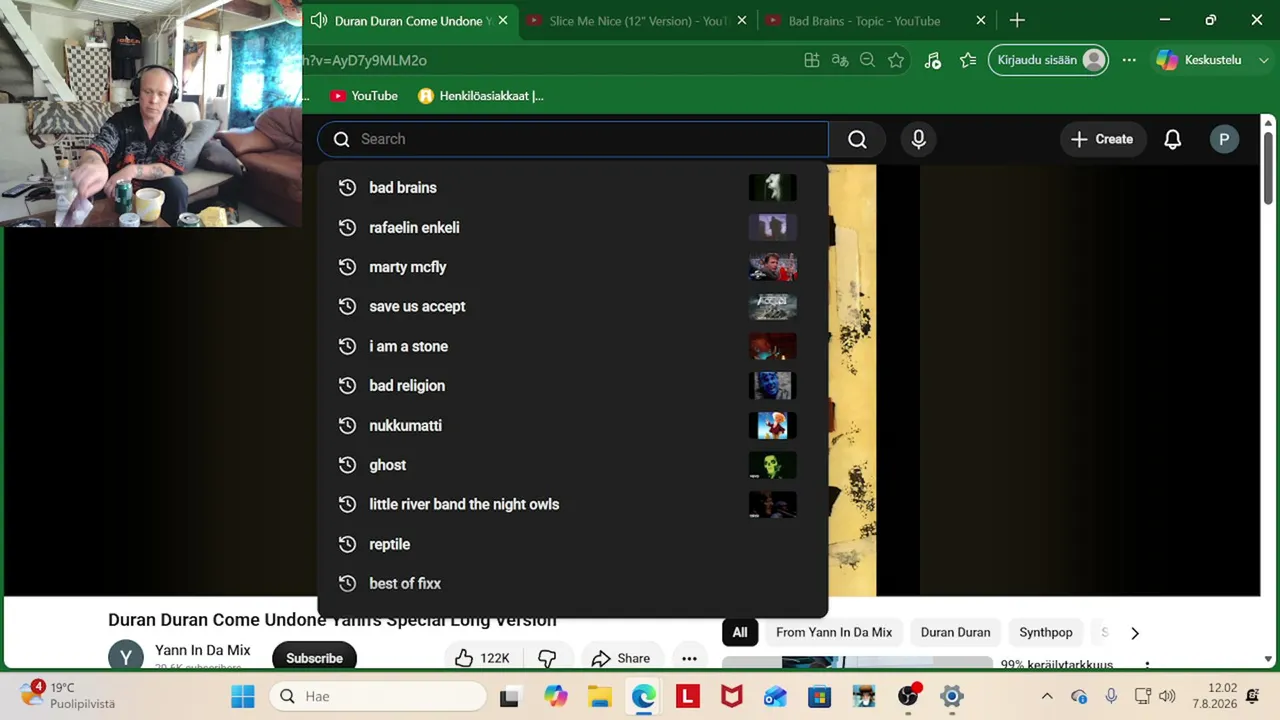This screenshot has height=720, width=1280.
Task: Open the translate page icon
Action: 840,60
